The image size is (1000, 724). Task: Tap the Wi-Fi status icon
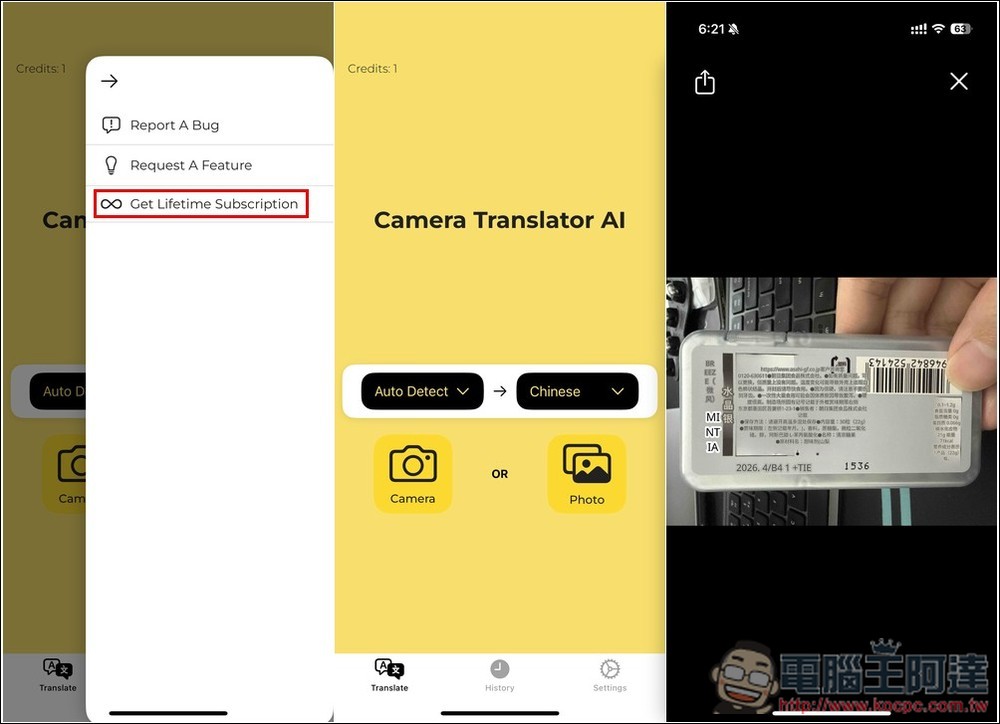click(x=938, y=29)
